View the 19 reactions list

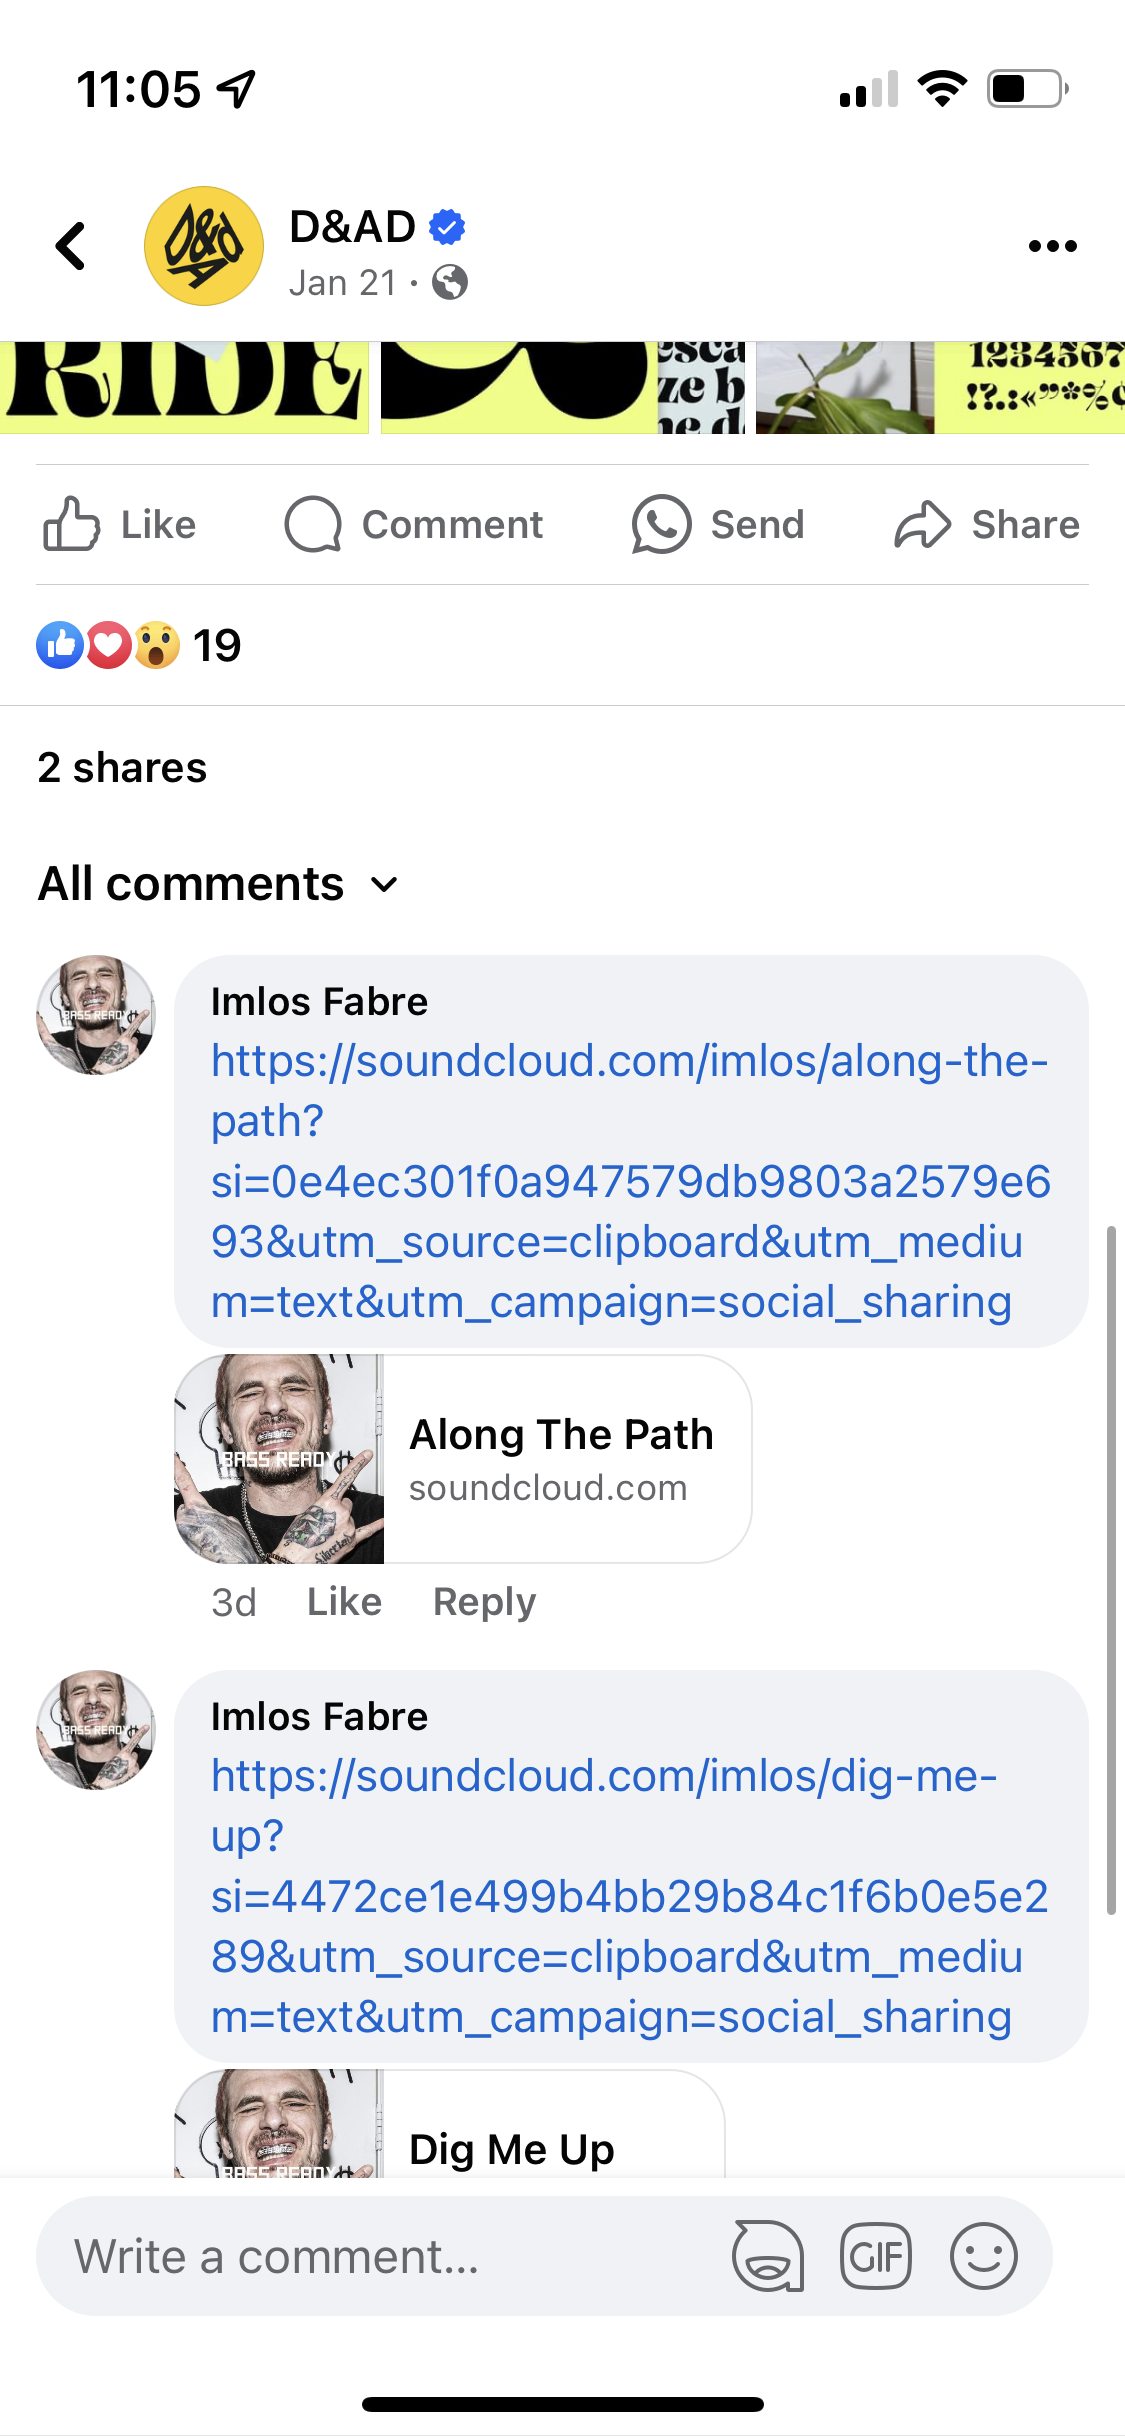click(x=140, y=645)
